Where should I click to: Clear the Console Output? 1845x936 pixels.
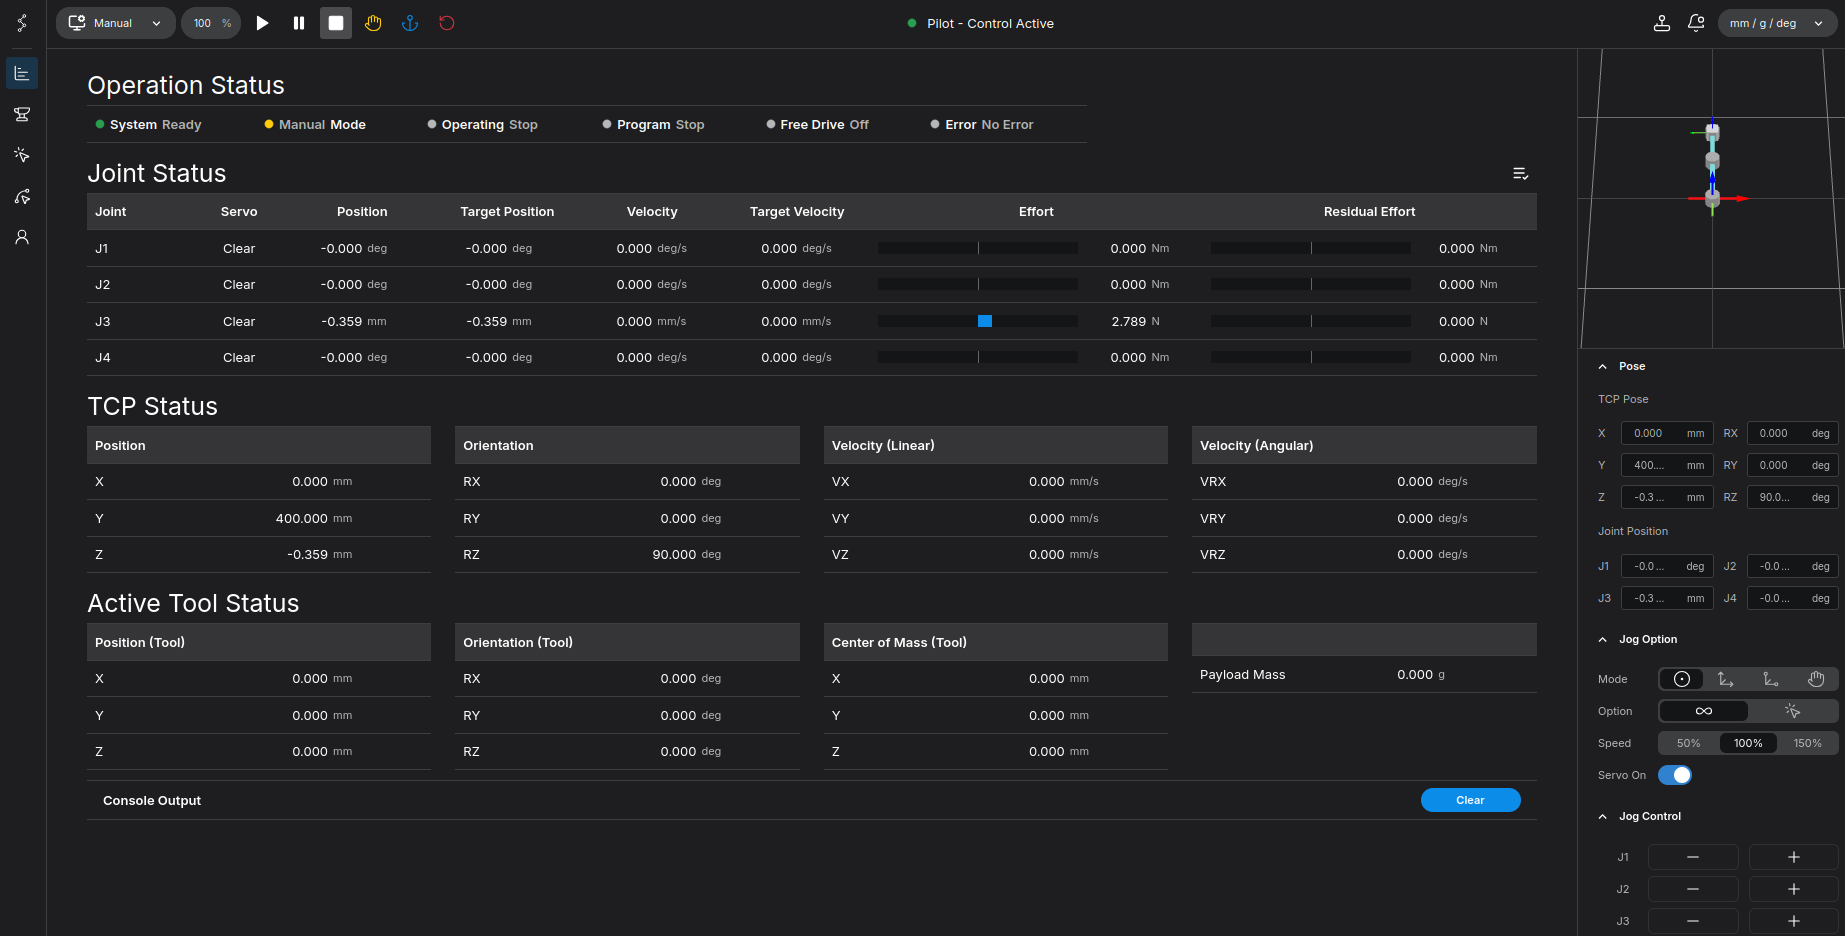(x=1470, y=800)
